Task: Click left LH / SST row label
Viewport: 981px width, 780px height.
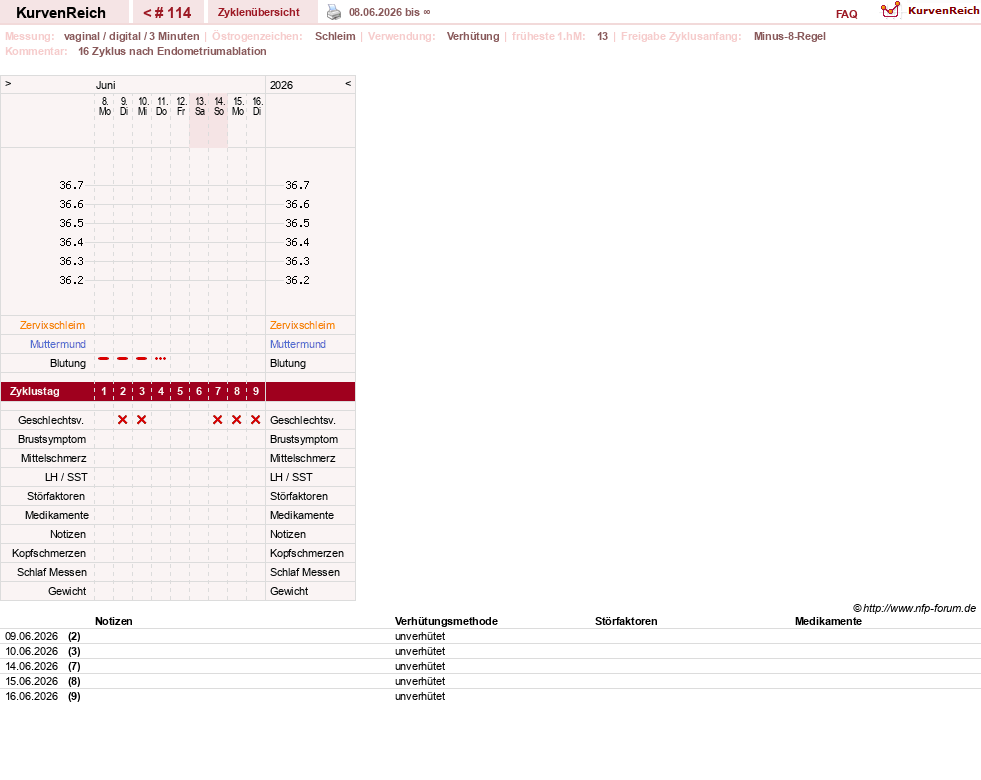Action: coord(66,477)
